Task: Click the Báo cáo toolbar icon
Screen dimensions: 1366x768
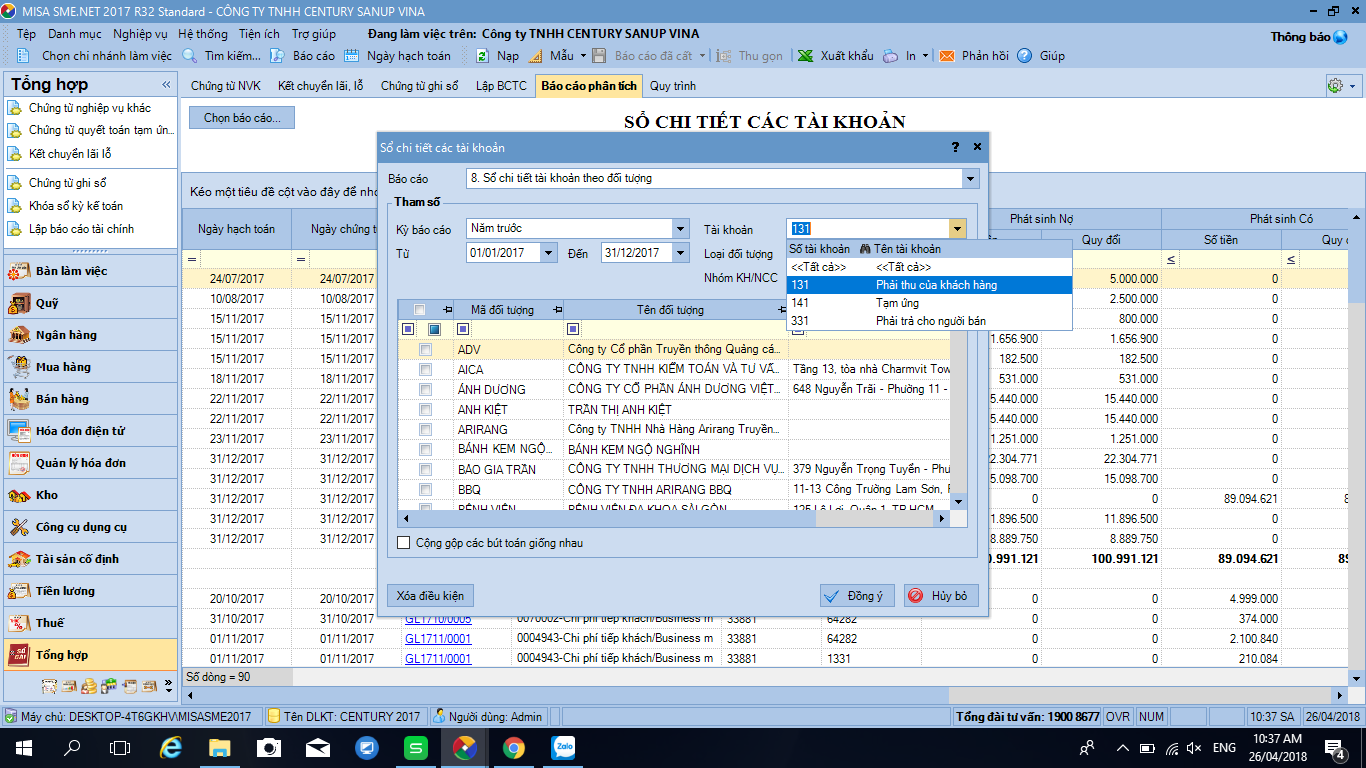Action: click(x=303, y=56)
